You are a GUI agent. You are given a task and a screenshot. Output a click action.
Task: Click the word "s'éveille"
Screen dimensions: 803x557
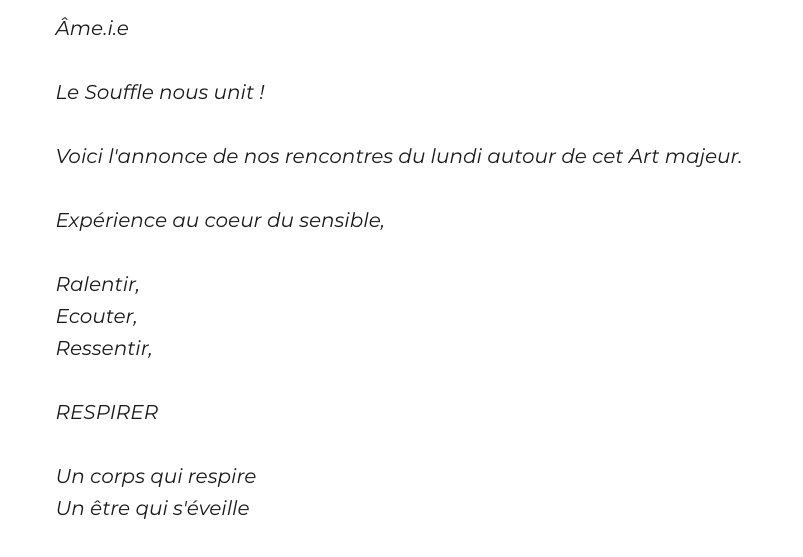click(211, 509)
